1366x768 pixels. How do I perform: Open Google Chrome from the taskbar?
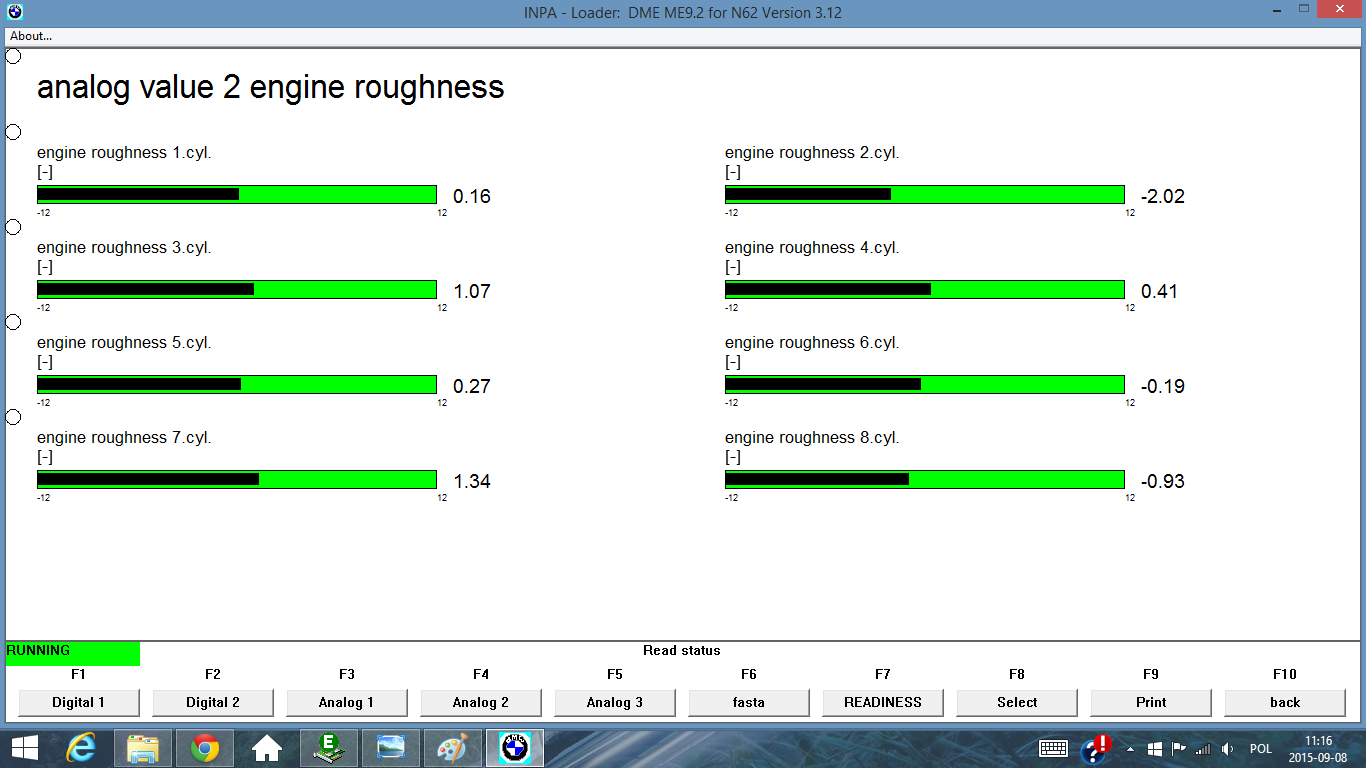click(x=205, y=747)
